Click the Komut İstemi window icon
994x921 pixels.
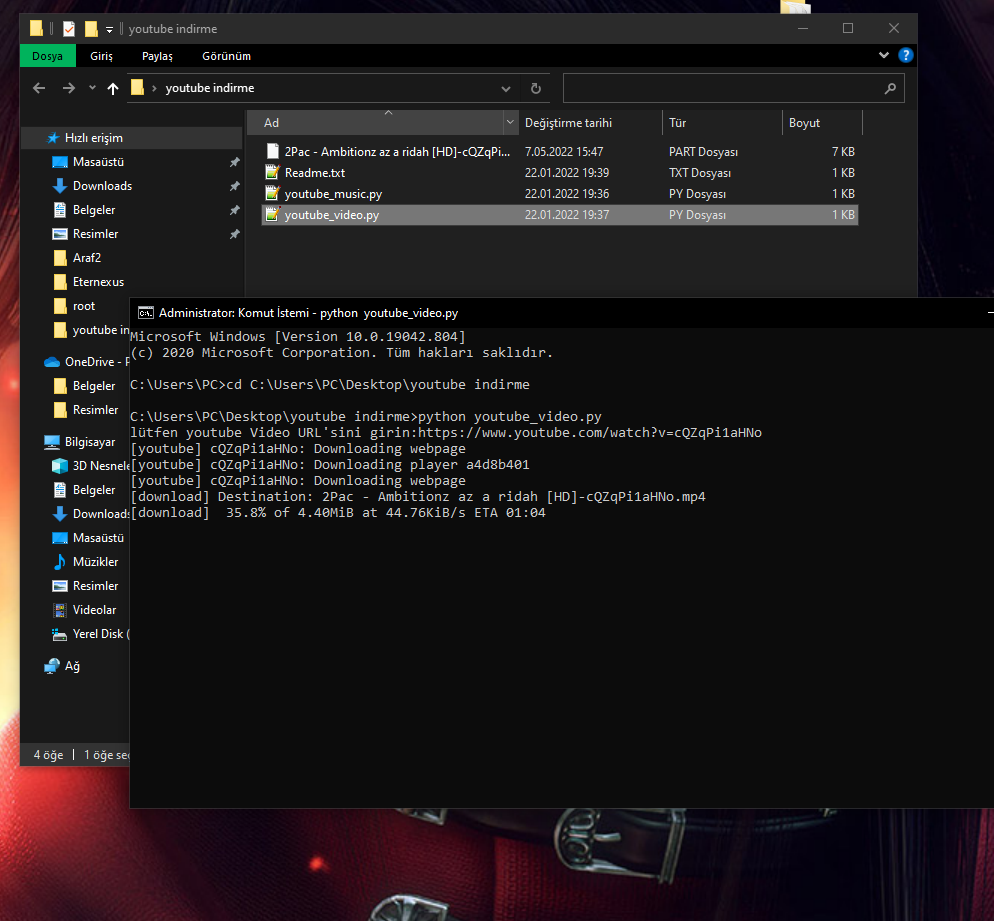(146, 313)
